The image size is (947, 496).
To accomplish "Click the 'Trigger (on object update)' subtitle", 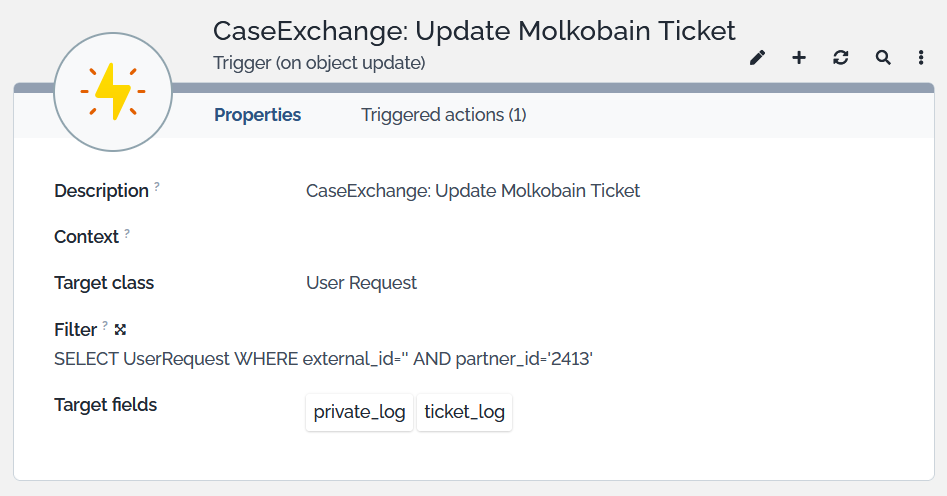I will point(319,63).
